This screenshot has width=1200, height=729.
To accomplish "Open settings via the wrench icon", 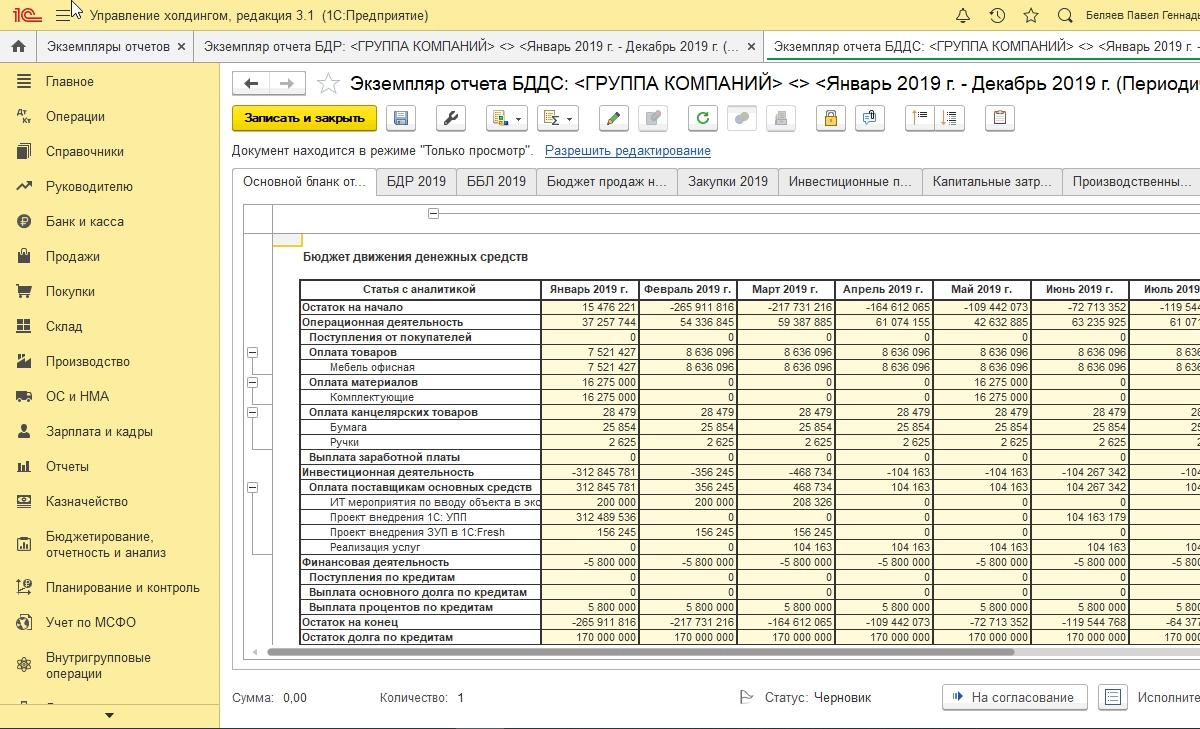I will point(451,118).
